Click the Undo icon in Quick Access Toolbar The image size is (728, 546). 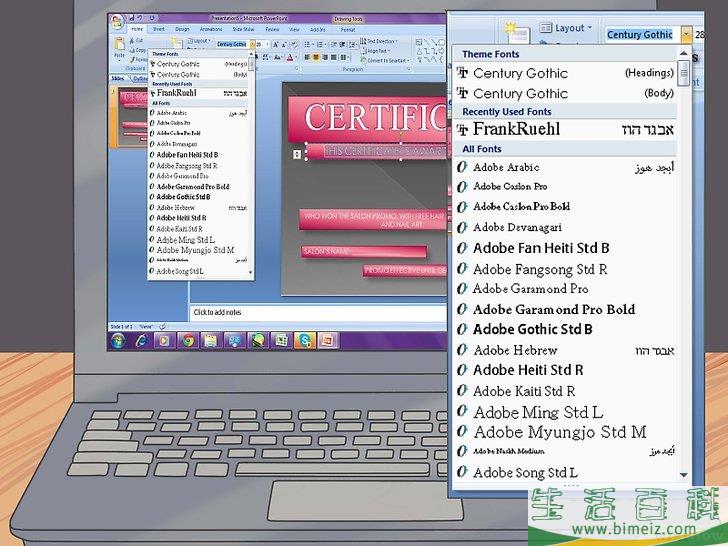140,18
